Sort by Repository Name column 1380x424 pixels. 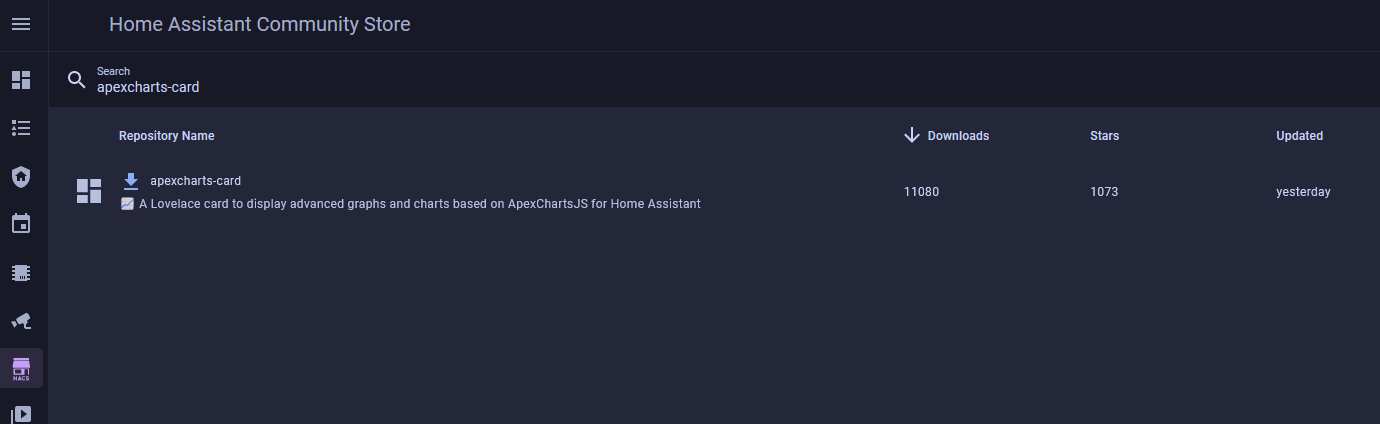pos(166,136)
